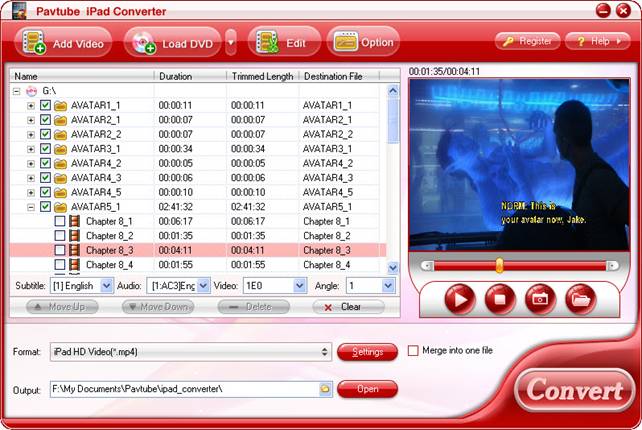Open the Subtitle language dropdown
Image resolution: width=642 pixels, height=430 pixels.
(x=107, y=285)
